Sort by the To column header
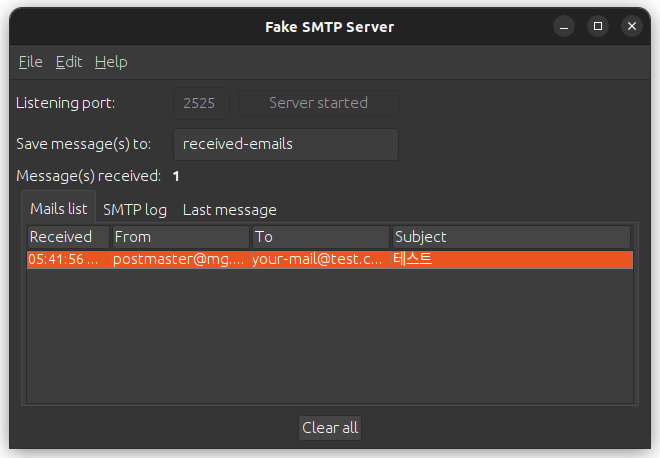This screenshot has width=660, height=458. click(x=319, y=237)
